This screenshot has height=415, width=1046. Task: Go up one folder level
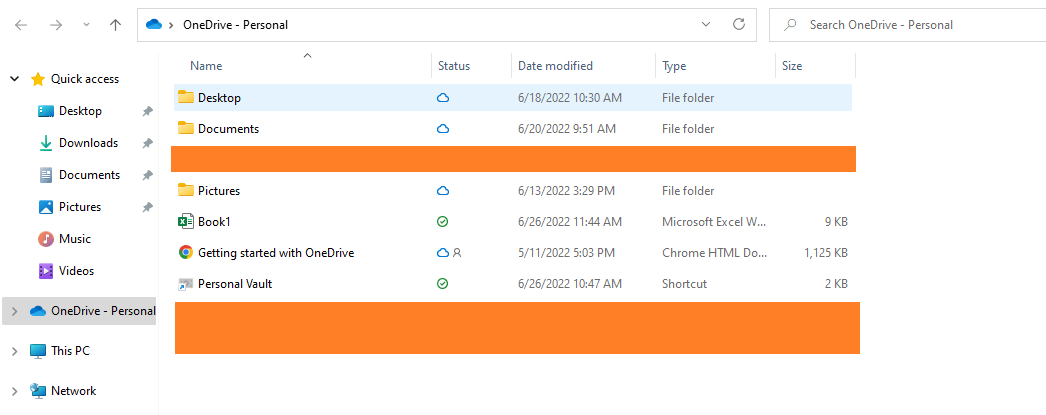tap(115, 25)
